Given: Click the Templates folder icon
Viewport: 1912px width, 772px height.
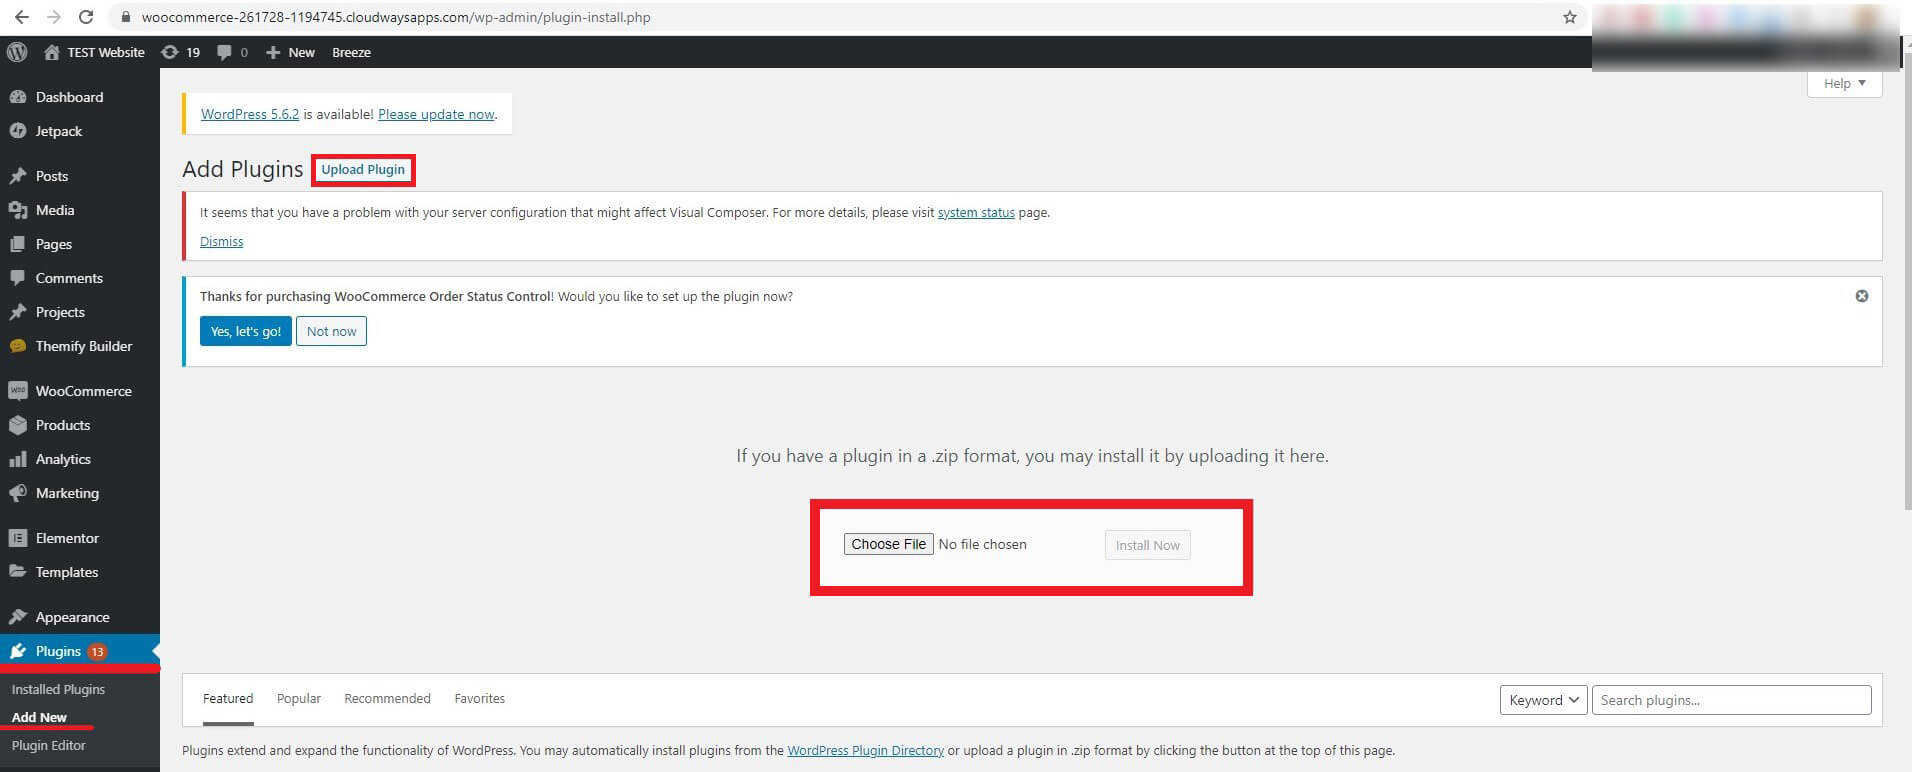Looking at the screenshot, I should coord(17,572).
